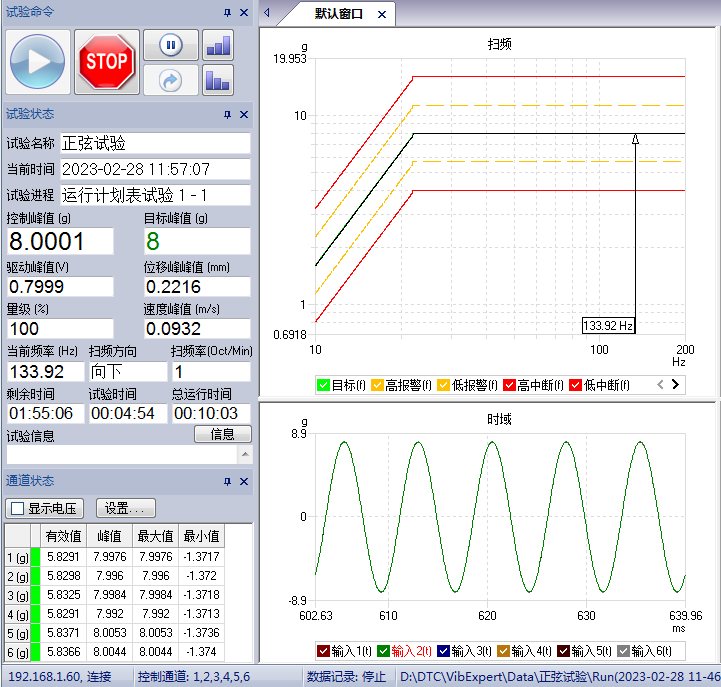Click the red STOP button
721x687 pixels.
107,62
